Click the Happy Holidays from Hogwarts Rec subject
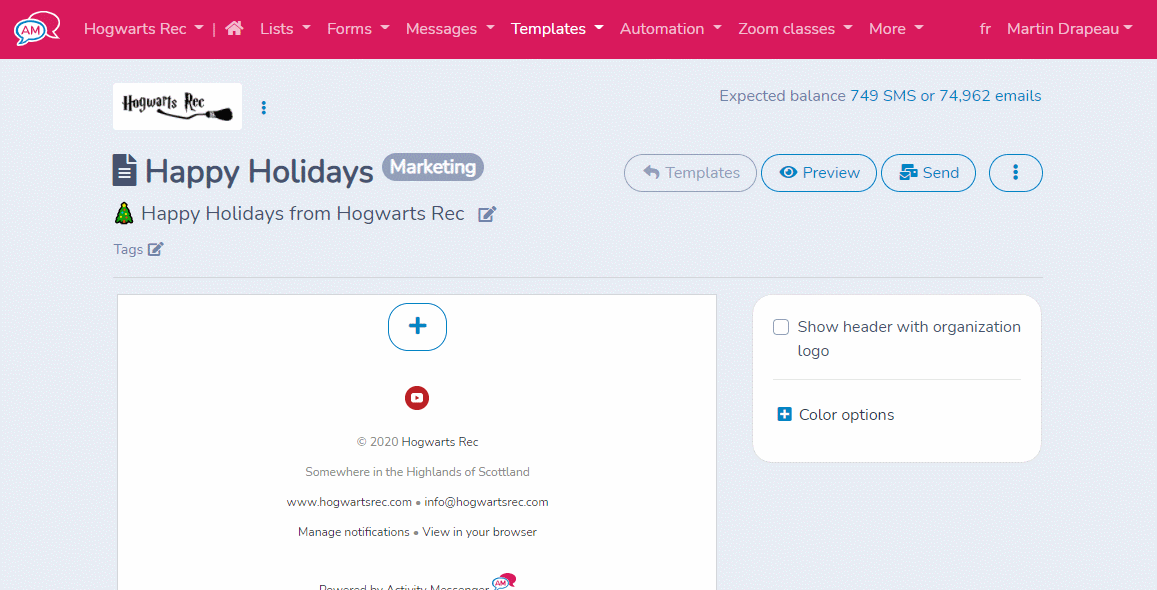Viewport: 1157px width, 590px height. pos(303,214)
